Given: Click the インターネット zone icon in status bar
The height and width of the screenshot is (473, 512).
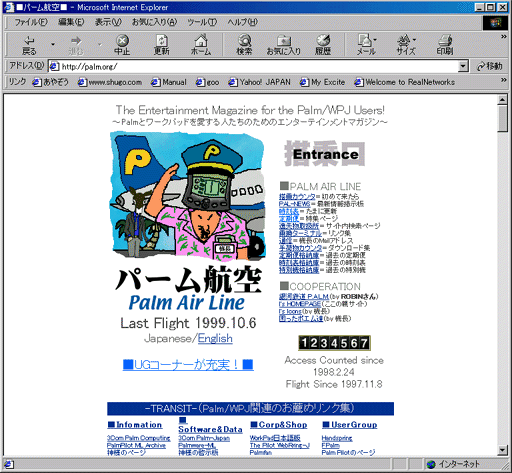Looking at the screenshot, I should pyautogui.click(x=431, y=464).
